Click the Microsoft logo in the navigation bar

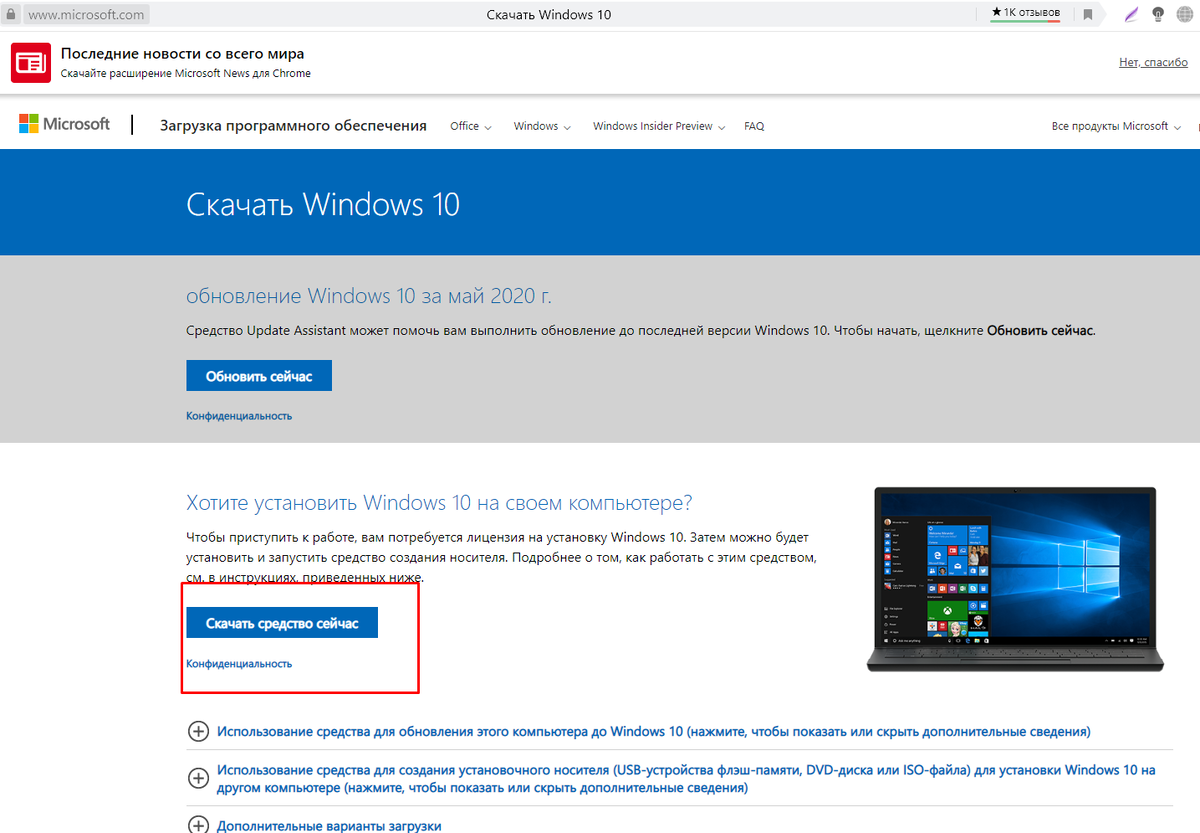coord(64,123)
